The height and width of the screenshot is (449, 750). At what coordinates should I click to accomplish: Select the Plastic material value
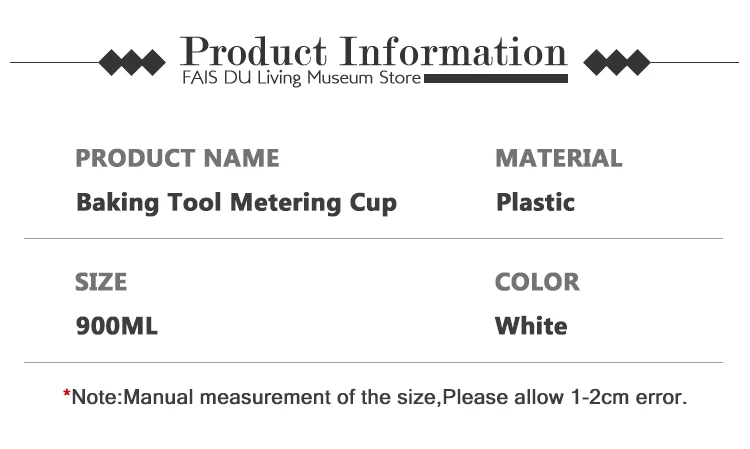(535, 202)
